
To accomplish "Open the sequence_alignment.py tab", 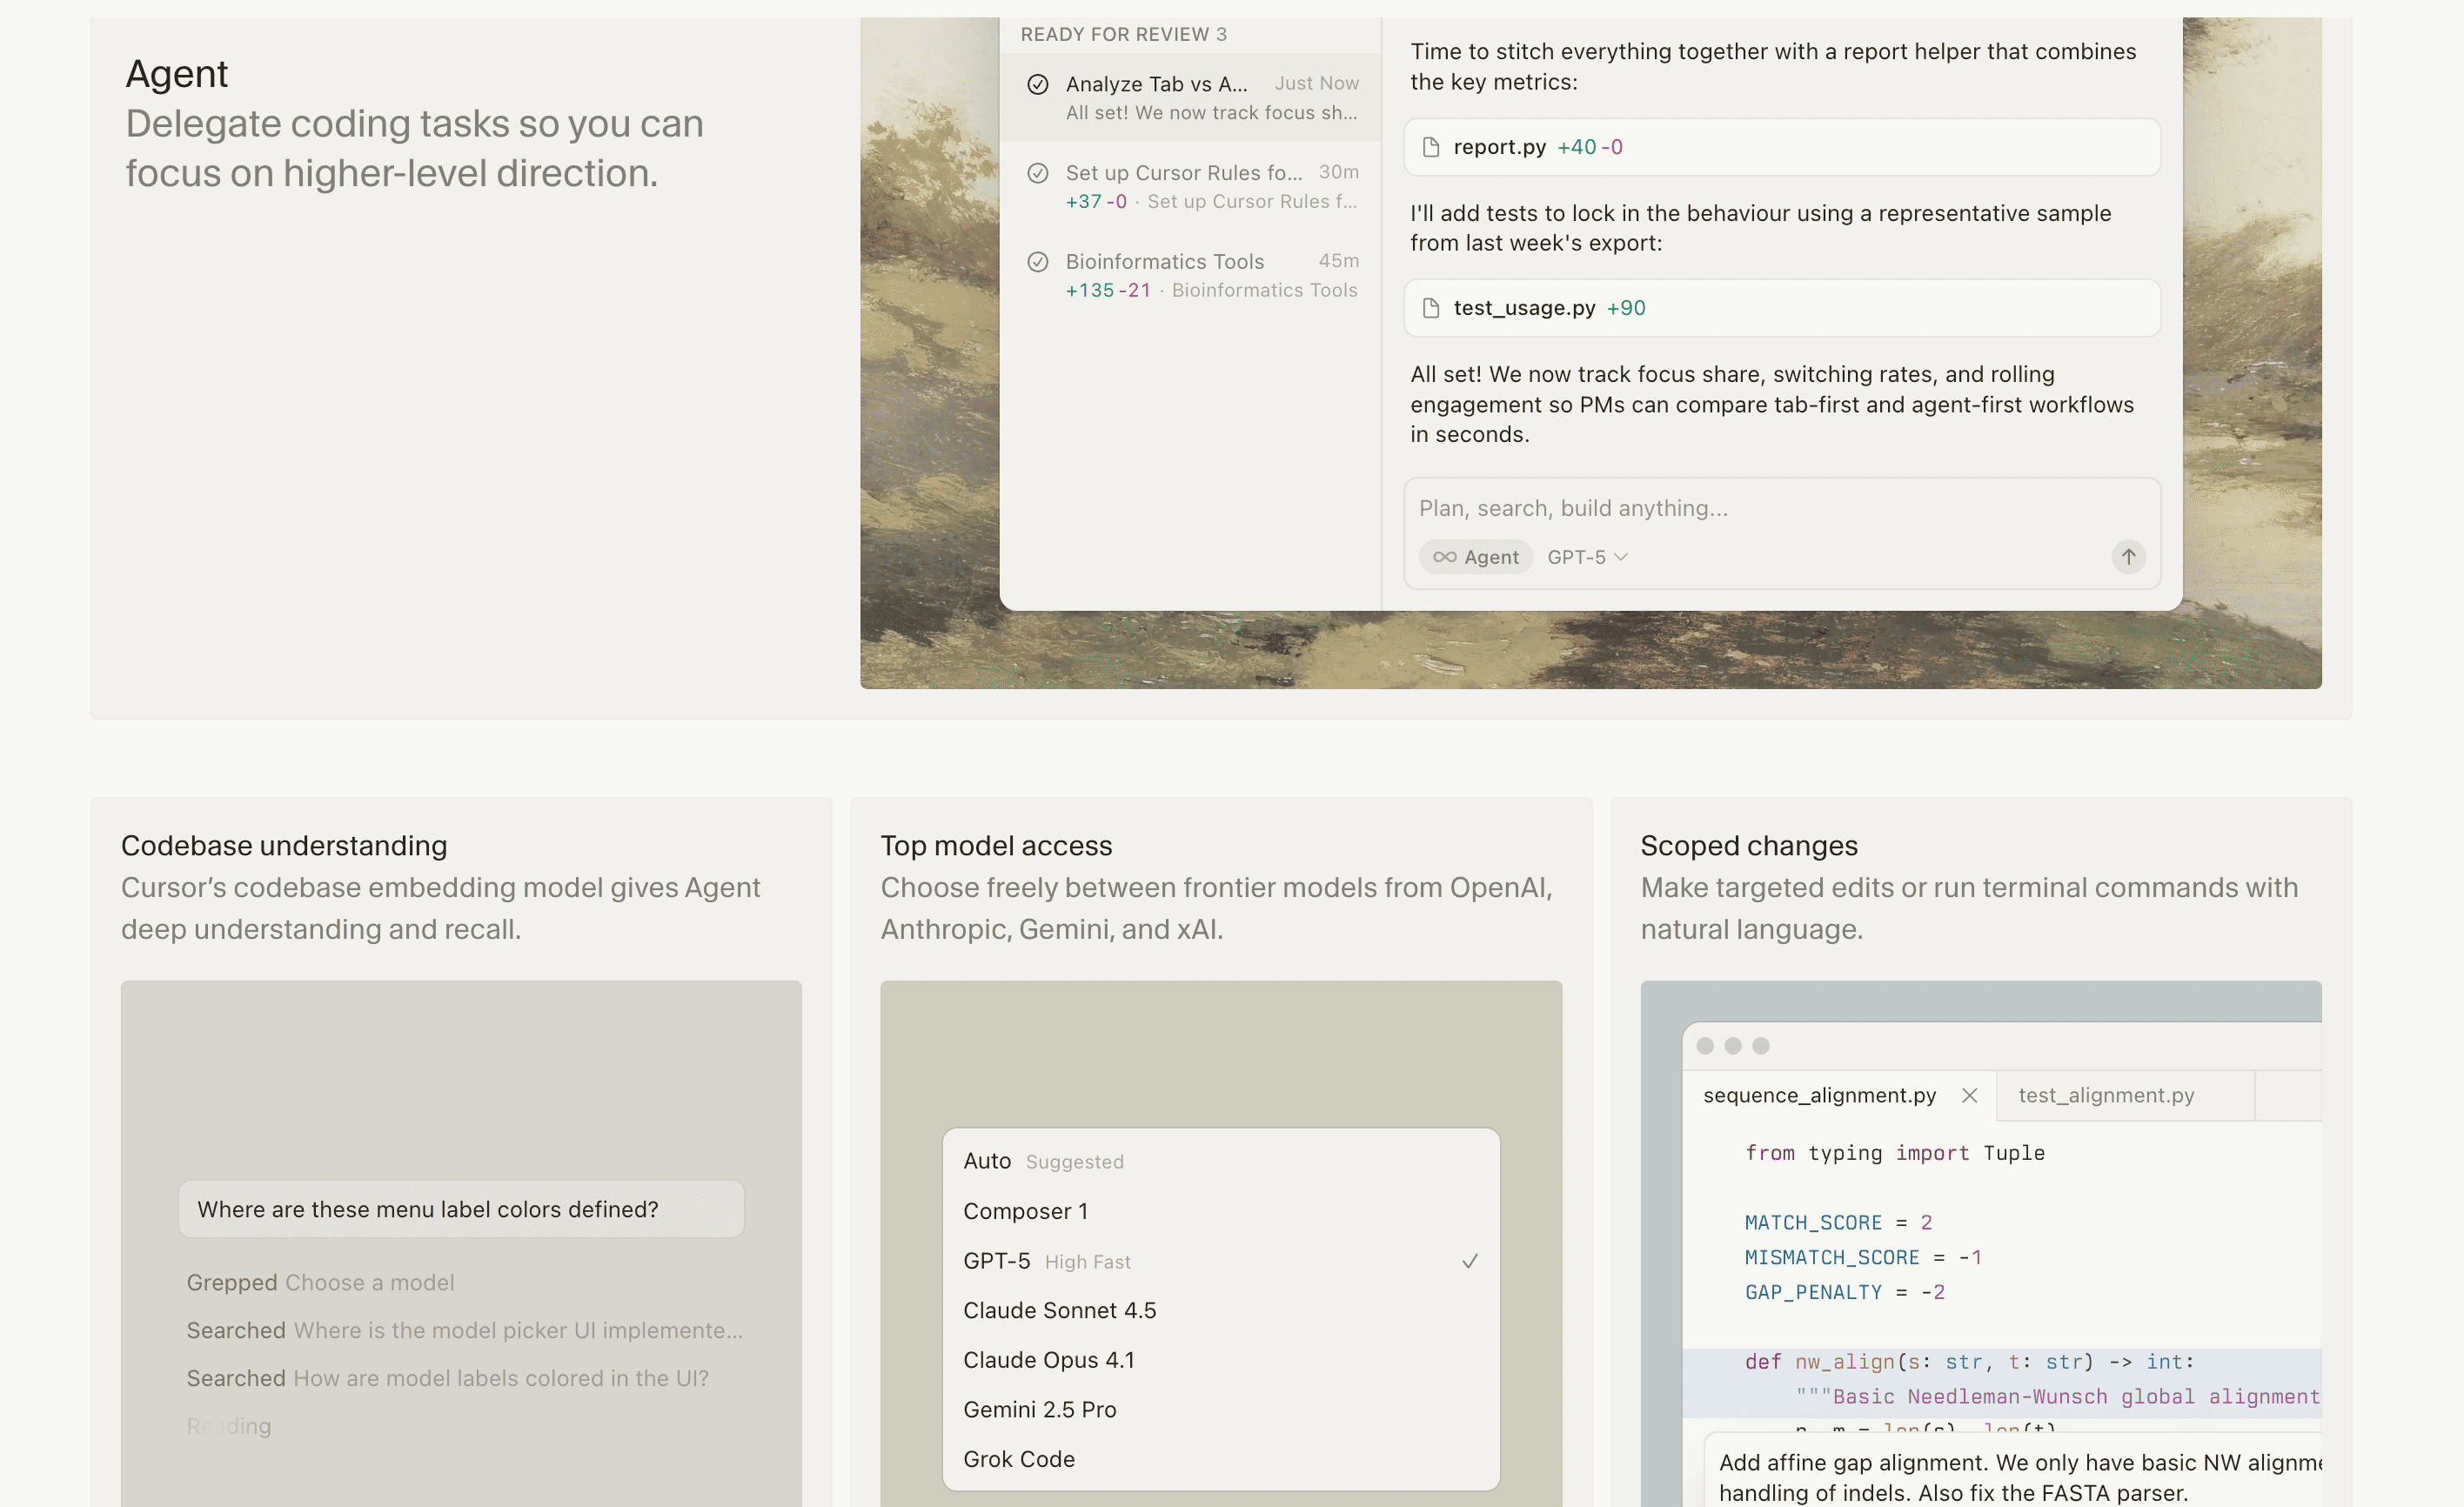I will point(1820,1095).
